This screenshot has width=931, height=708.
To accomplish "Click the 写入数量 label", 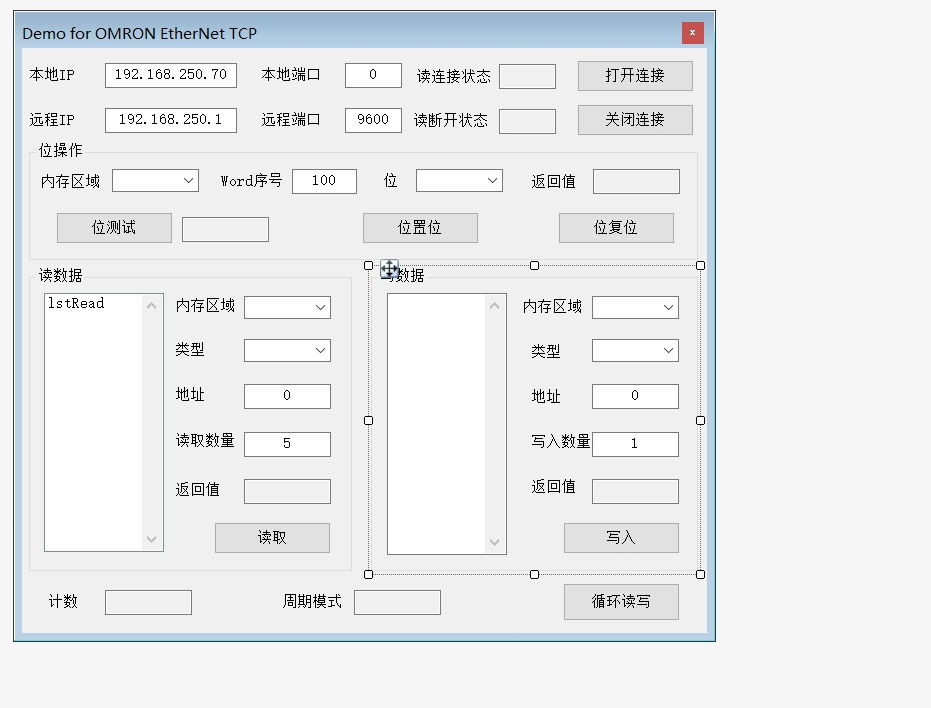I will (561, 441).
